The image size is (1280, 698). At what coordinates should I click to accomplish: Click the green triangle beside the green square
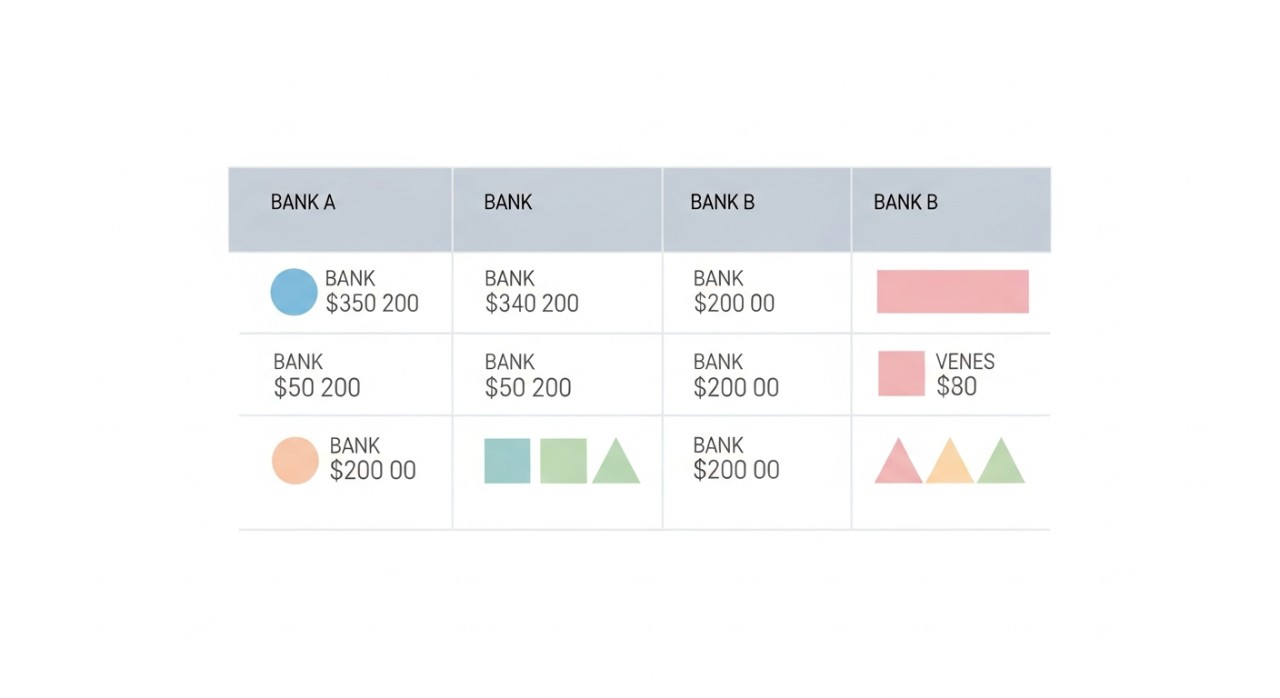[x=616, y=464]
